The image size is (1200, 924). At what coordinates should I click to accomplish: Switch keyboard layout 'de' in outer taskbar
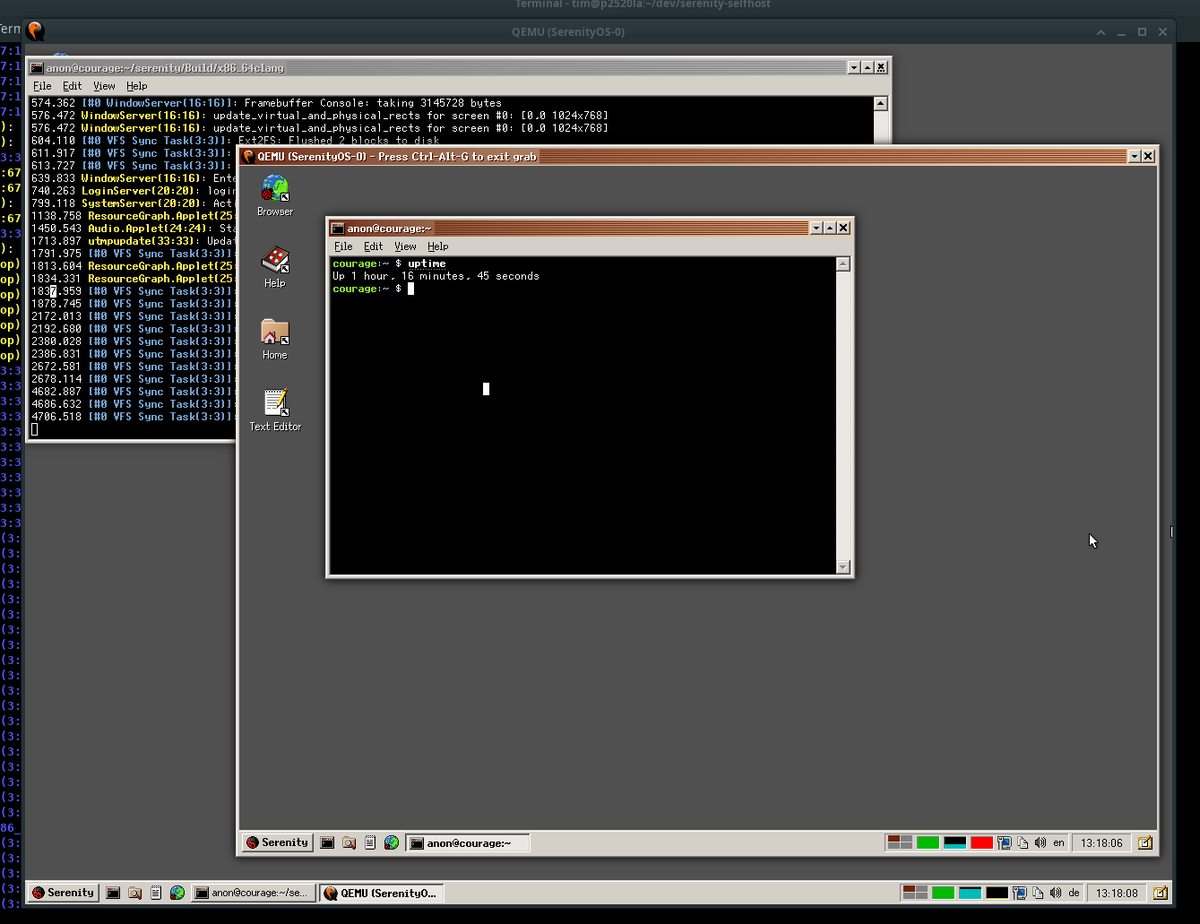coord(1074,892)
